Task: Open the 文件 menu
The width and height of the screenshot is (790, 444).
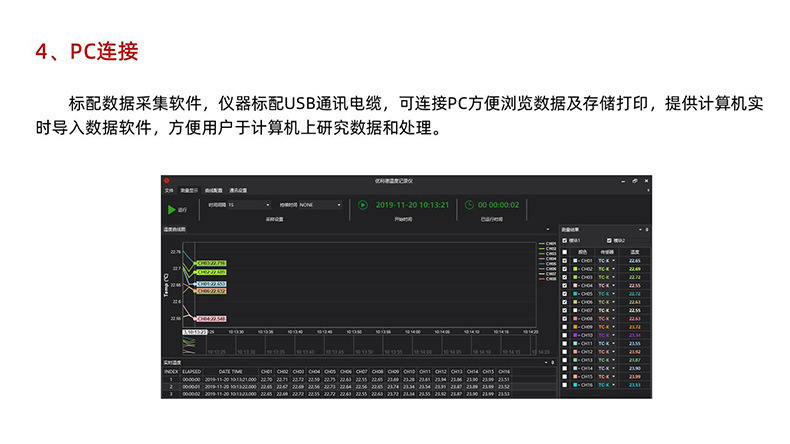Action: (x=169, y=191)
